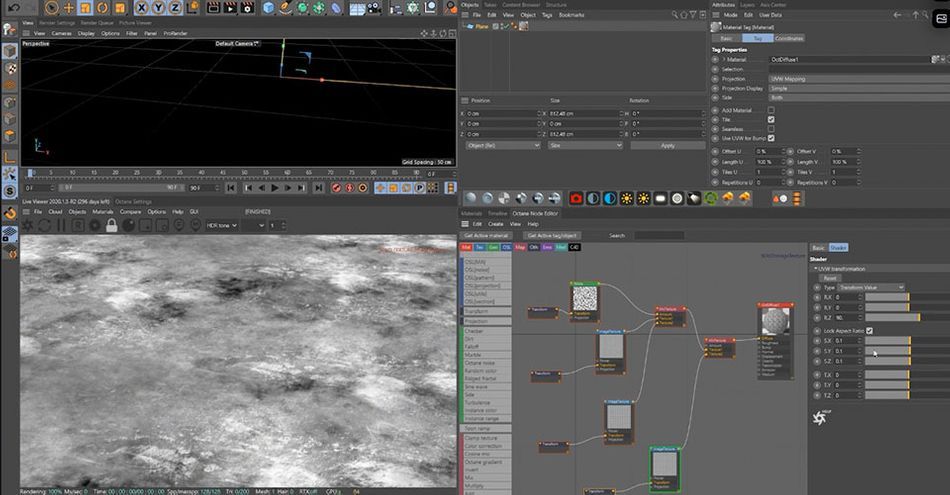This screenshot has width=950, height=495.
Task: Open the Size mode dropdown
Action: tap(585, 145)
